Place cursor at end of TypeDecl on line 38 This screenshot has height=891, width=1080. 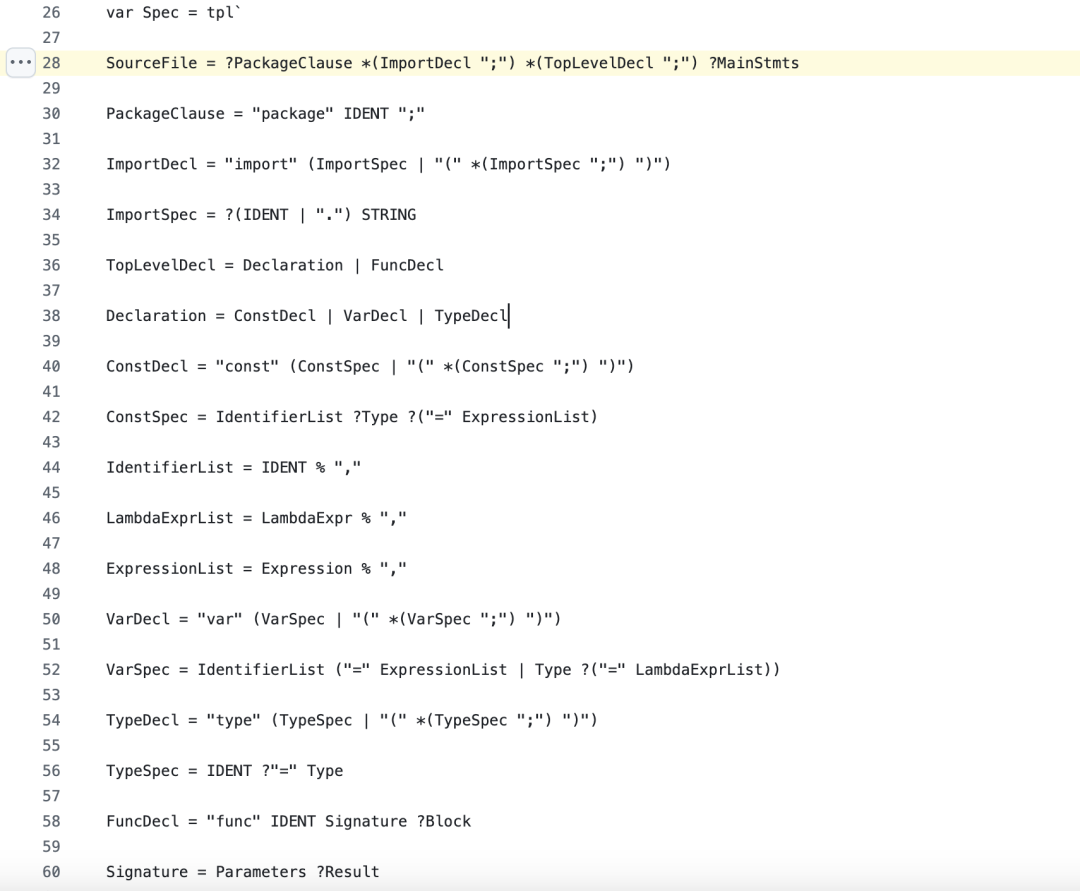point(508,315)
